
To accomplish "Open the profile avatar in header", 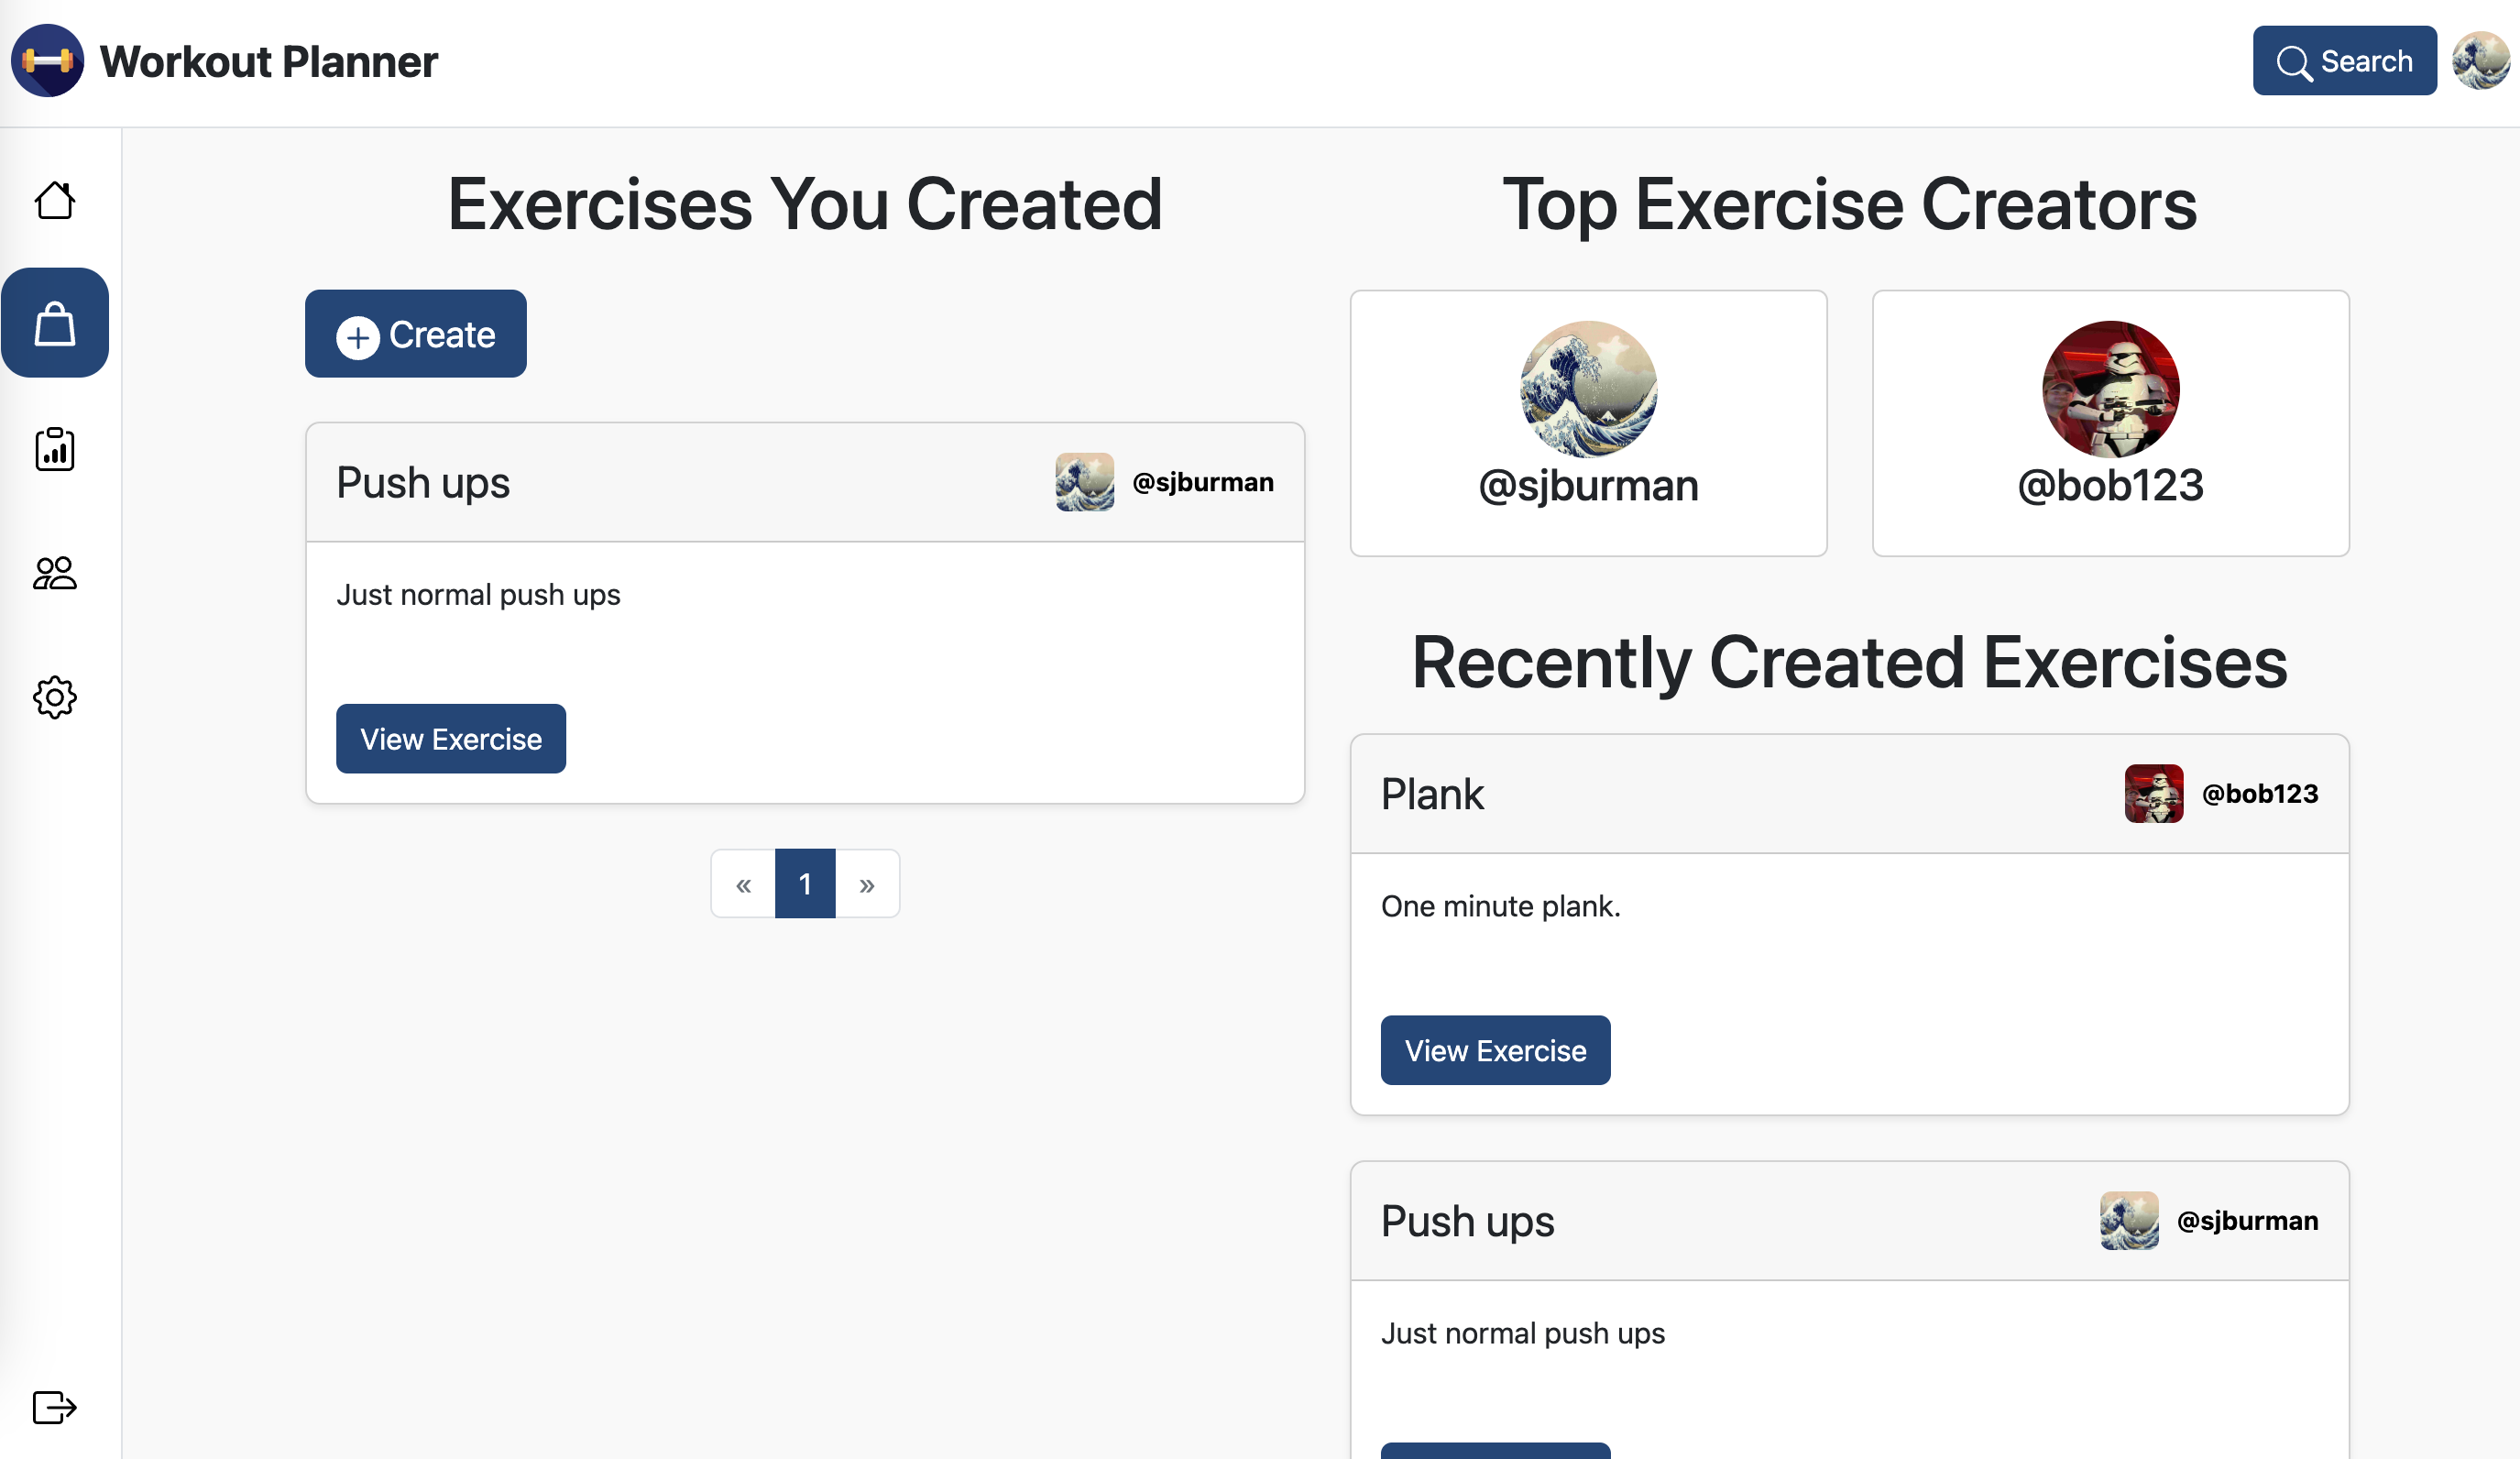I will click(x=2482, y=61).
